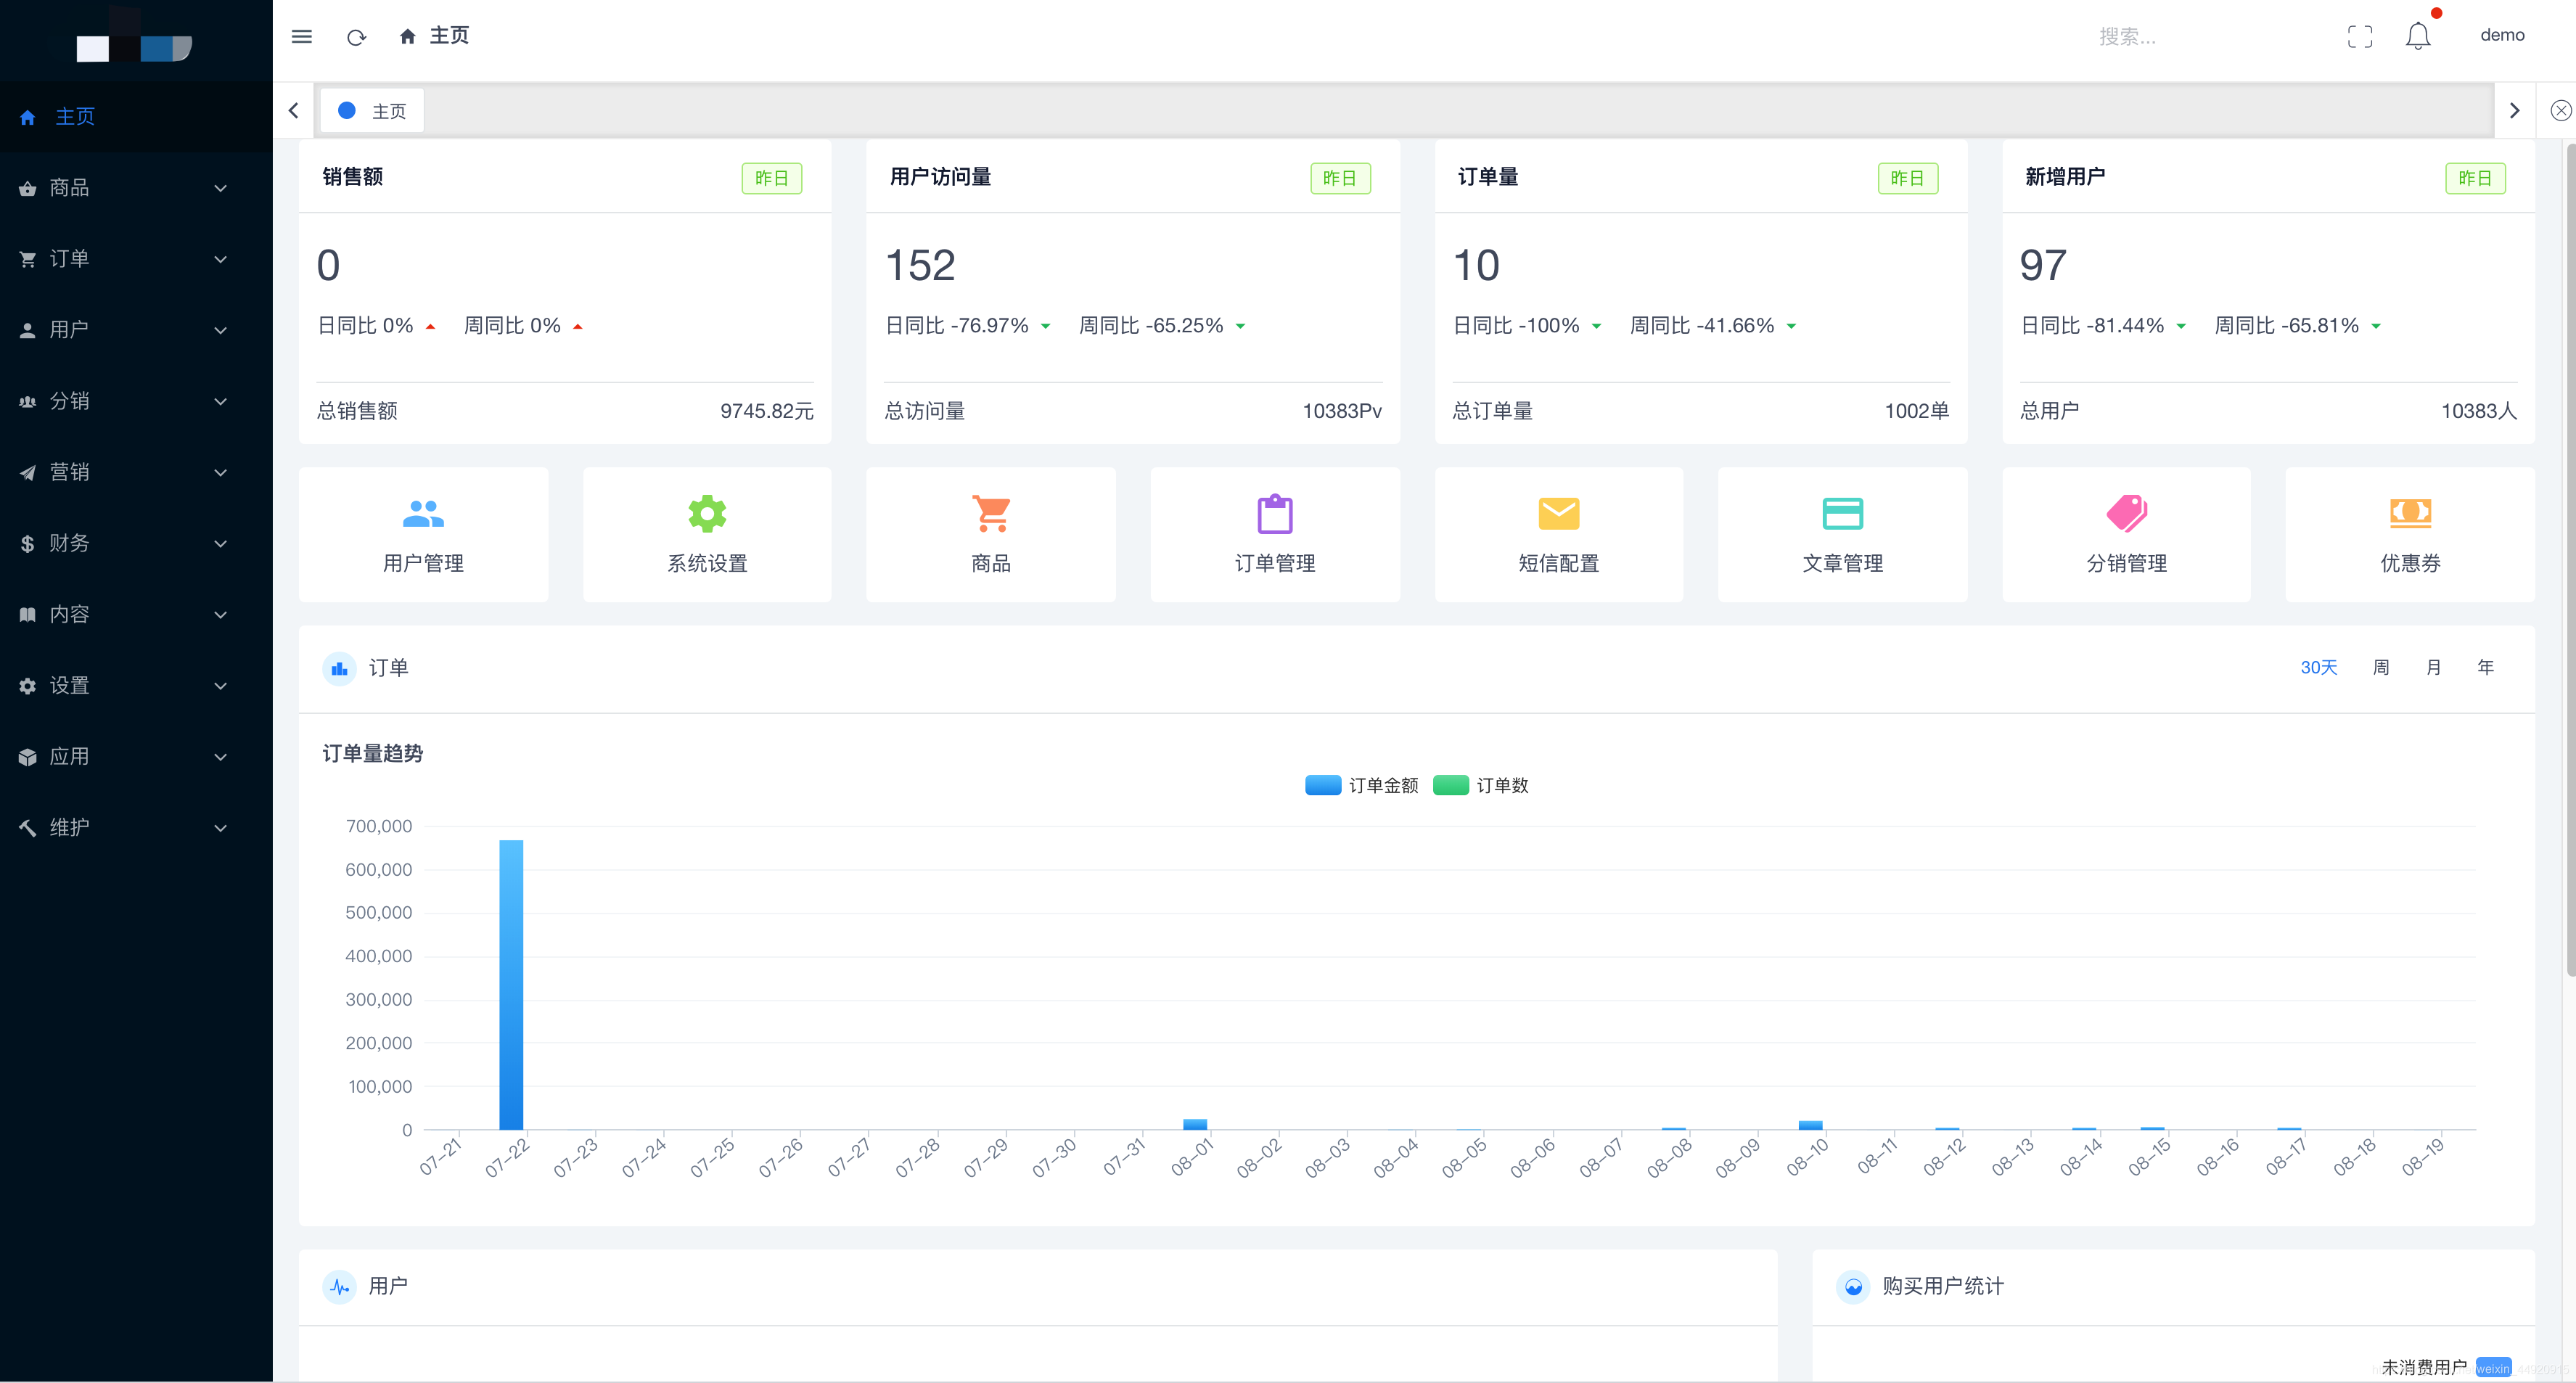Open 短信配置 envelope shortcut

click(1559, 535)
